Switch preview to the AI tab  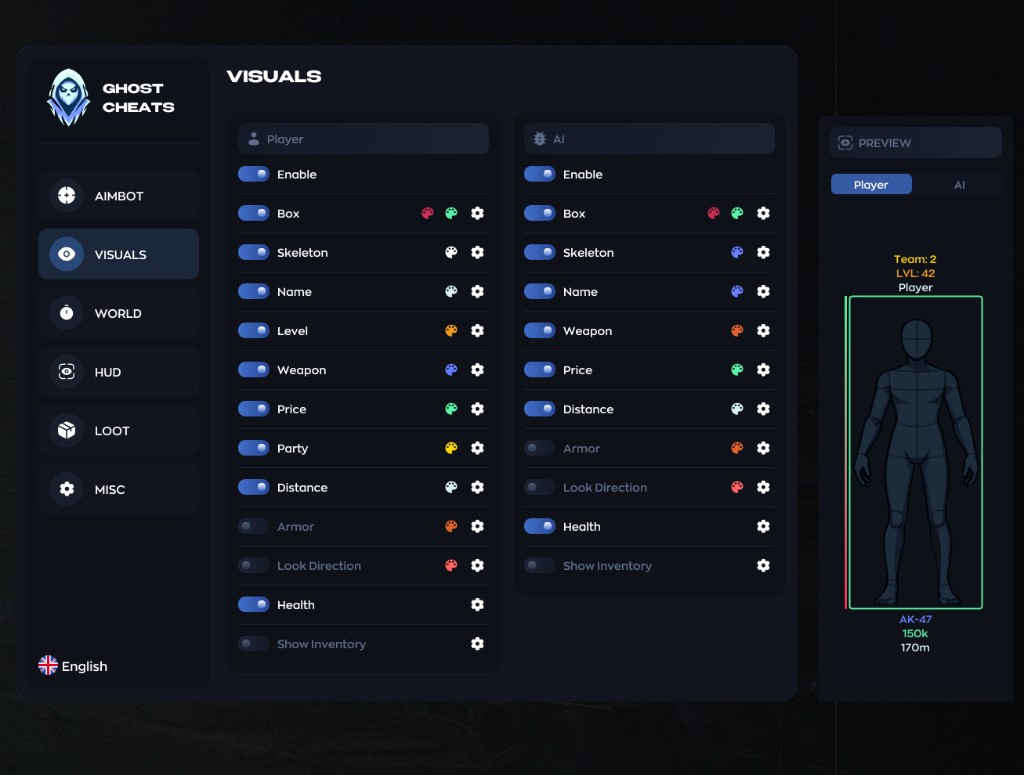tap(959, 185)
